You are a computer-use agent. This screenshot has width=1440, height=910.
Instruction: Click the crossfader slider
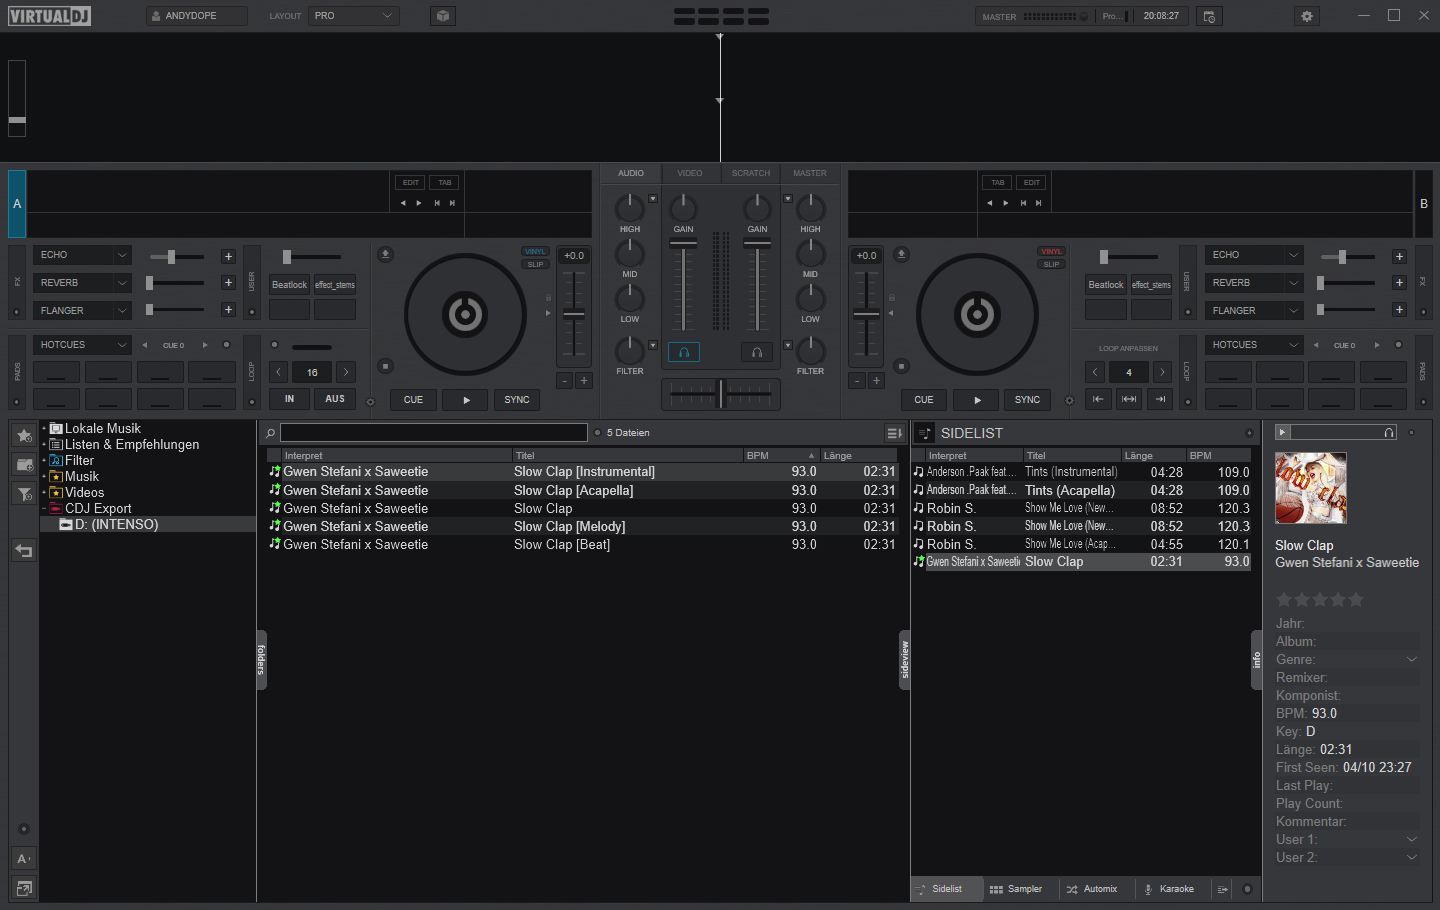[720, 394]
